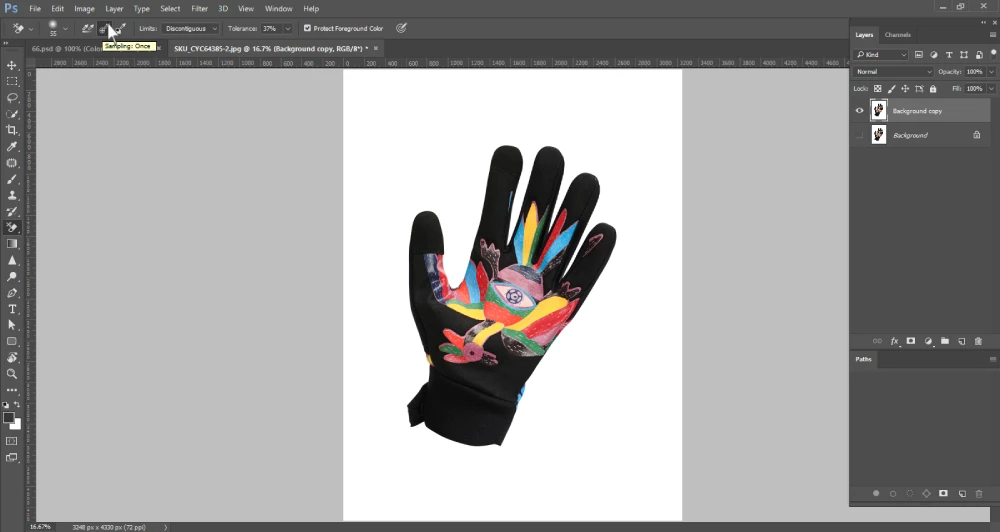Toggle Quick Mask mode
The image size is (1000, 532).
click(11, 441)
